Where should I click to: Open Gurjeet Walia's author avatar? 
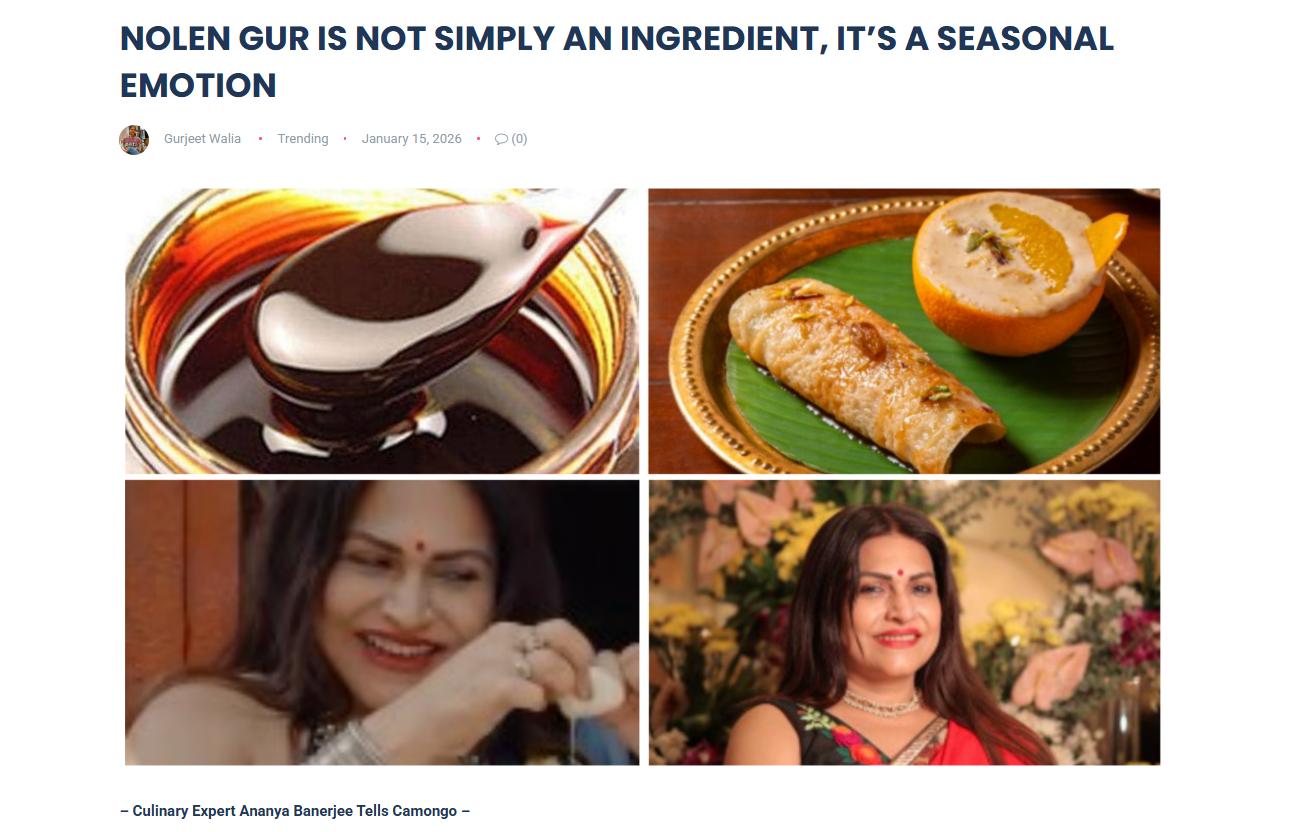pos(134,139)
